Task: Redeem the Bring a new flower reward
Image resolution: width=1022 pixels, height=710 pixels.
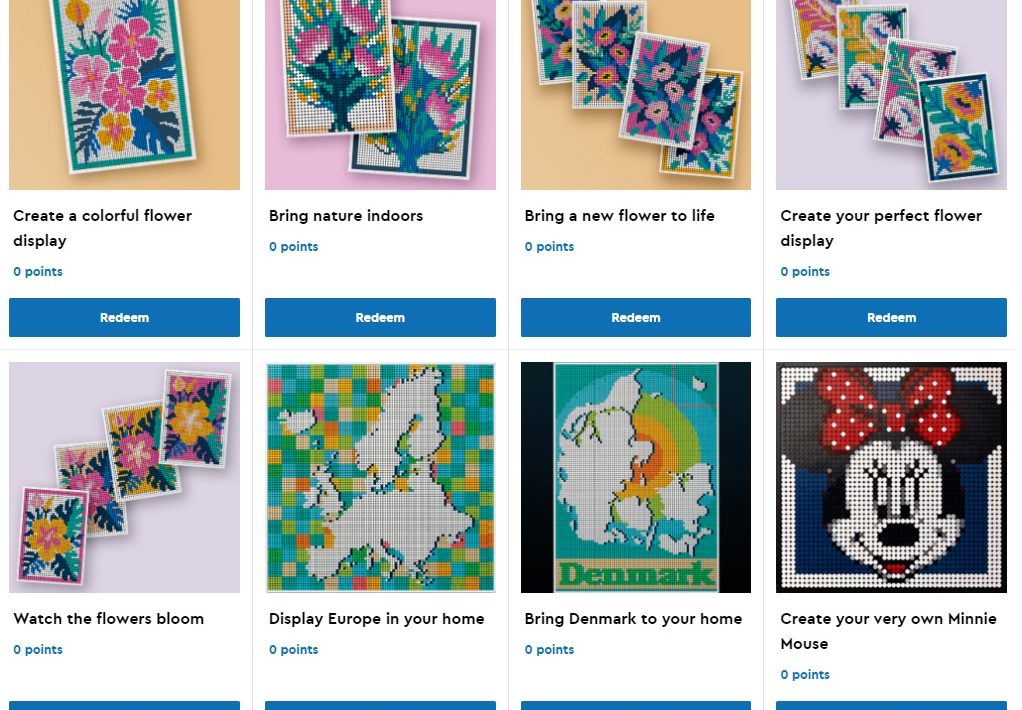Action: [x=635, y=318]
